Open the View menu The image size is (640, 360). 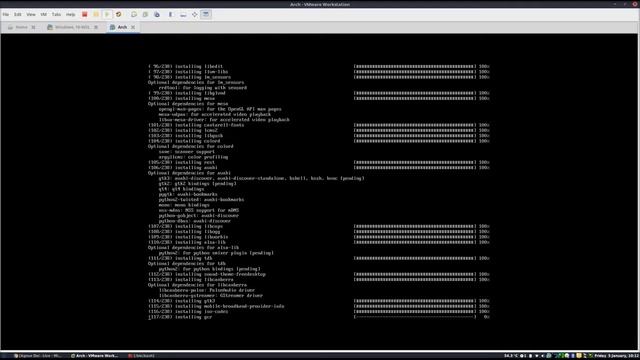tap(31, 14)
